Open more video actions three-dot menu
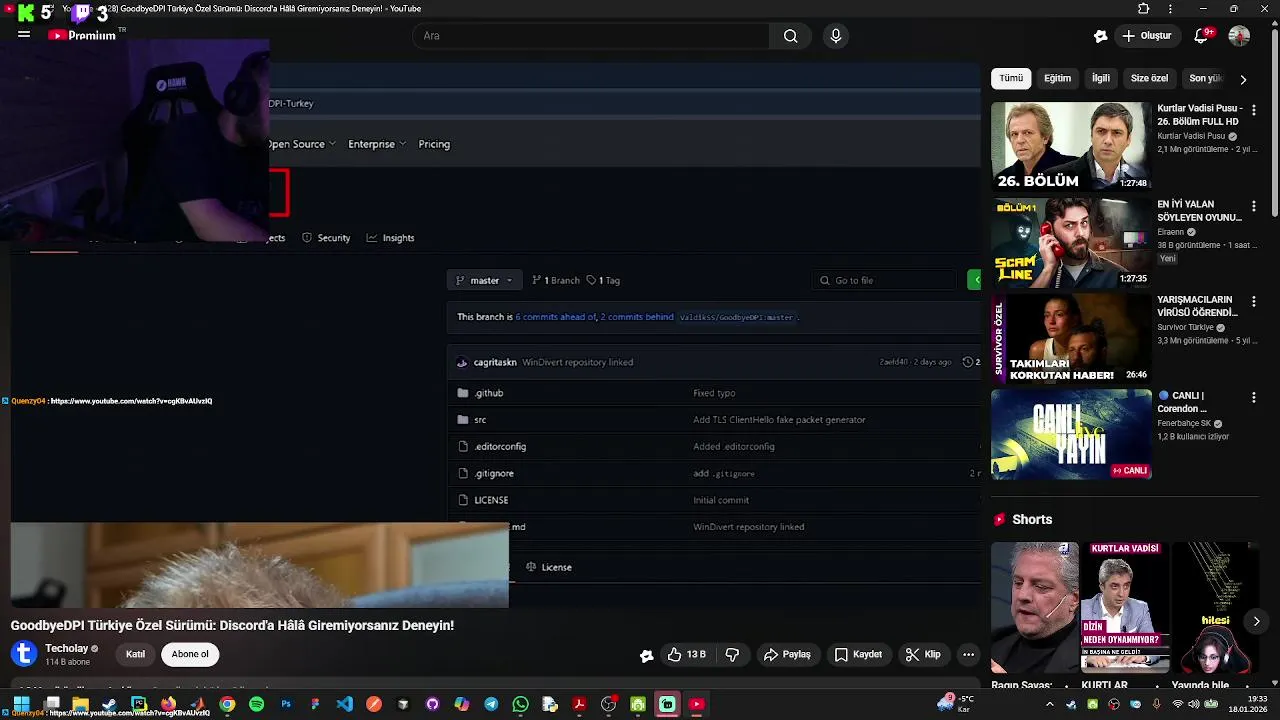 point(968,654)
